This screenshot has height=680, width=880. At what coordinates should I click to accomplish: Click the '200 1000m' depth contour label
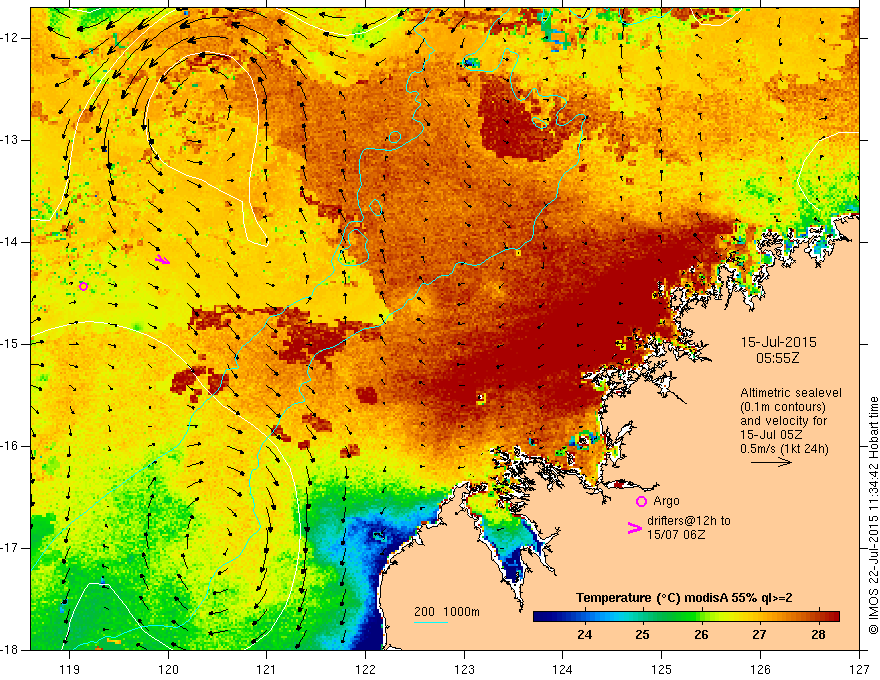tap(447, 612)
